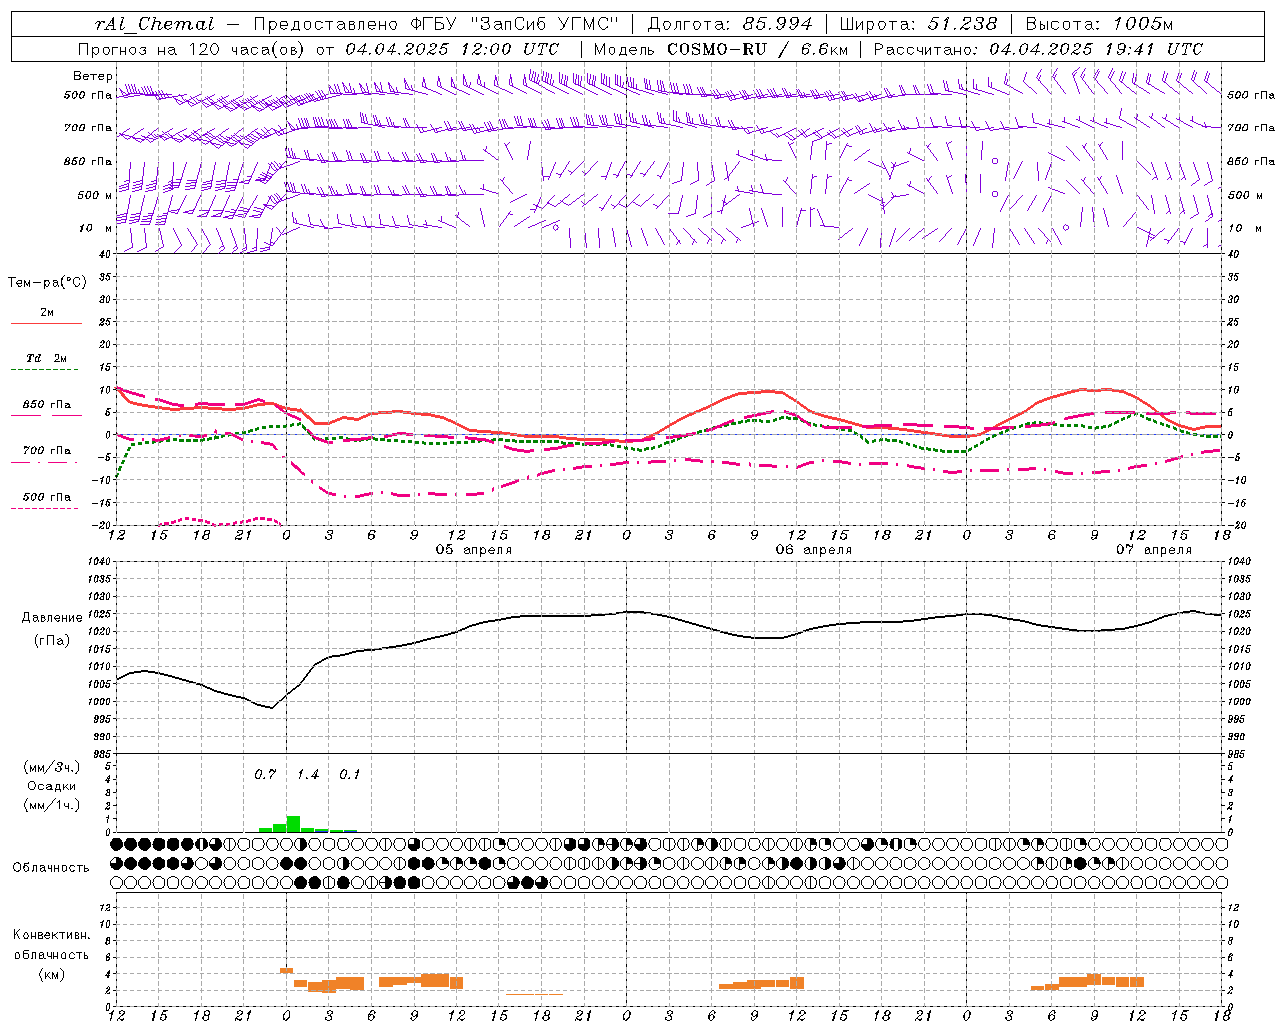Click the Рассчитано: 04.04.2025 19:41 UTC text
Screen dimensions: 1280x1024
pos(1038,49)
